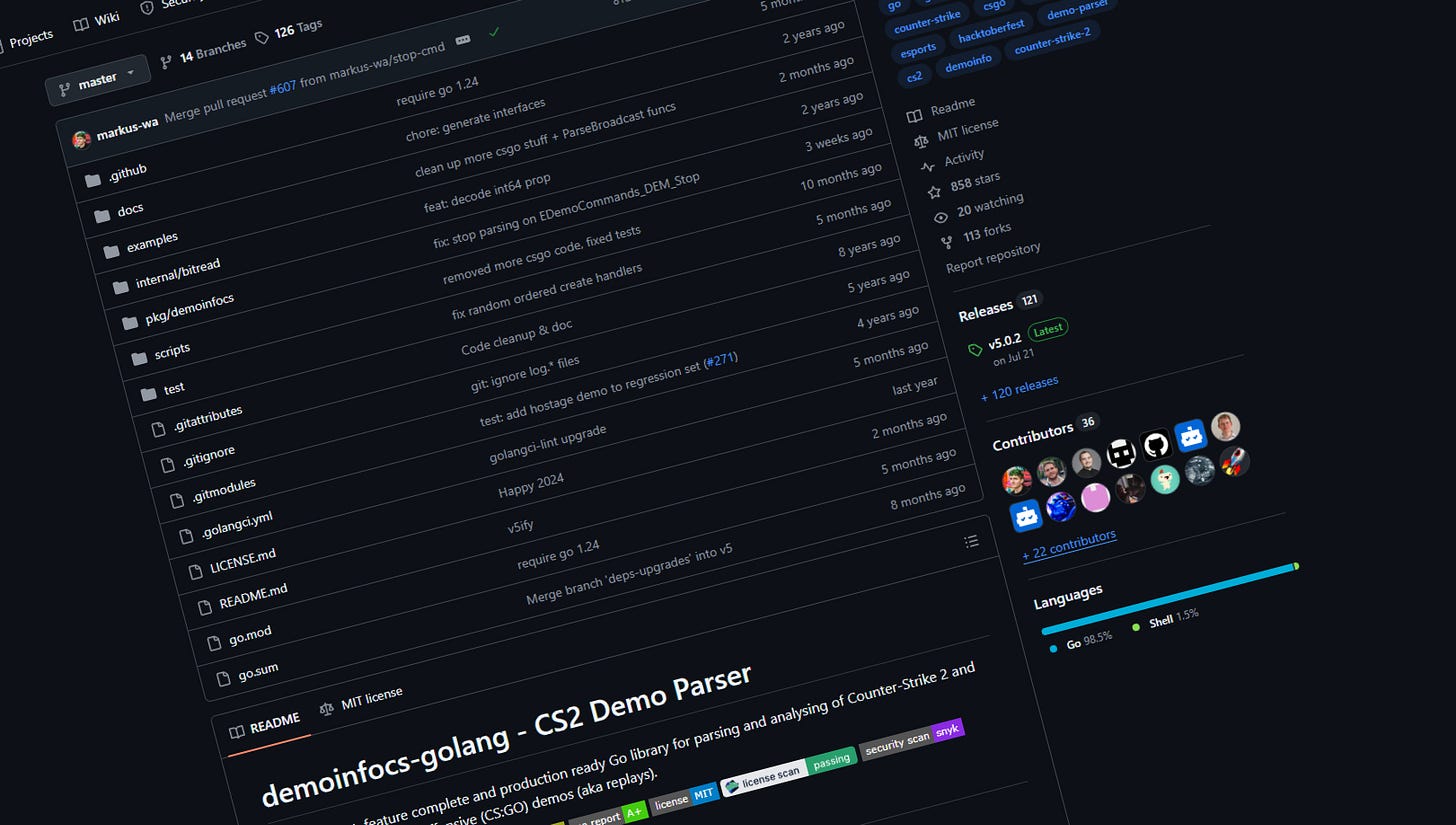Screen dimensions: 1456x825
Task: Click the rocket contributor avatar
Action: [1234, 461]
